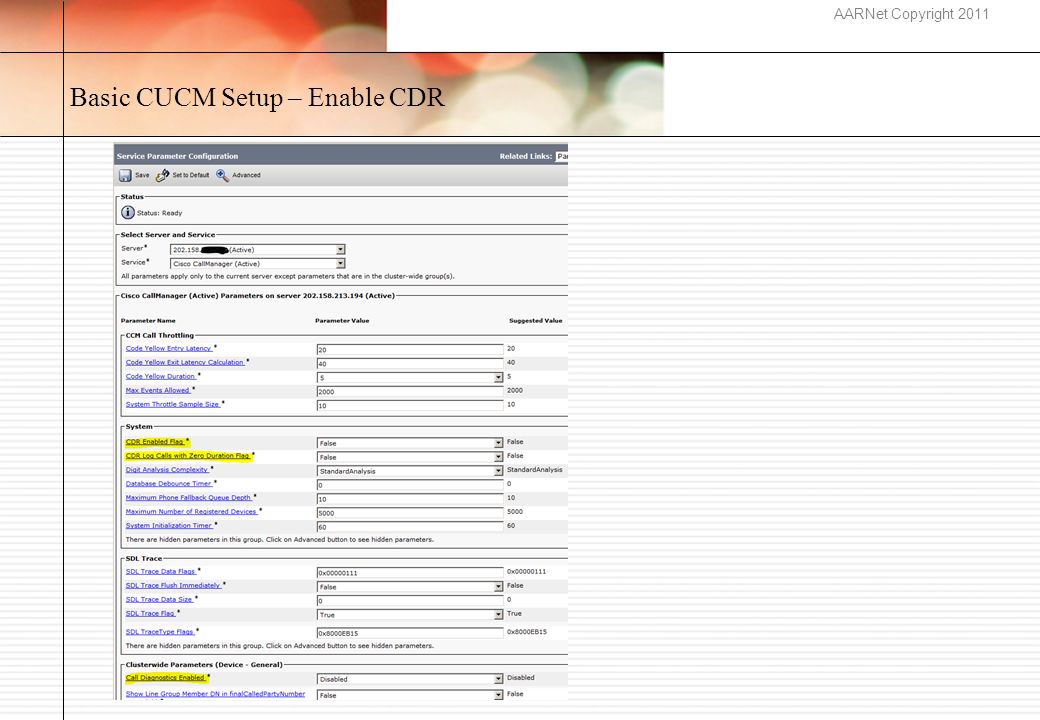Click the Status info icon

click(128, 212)
